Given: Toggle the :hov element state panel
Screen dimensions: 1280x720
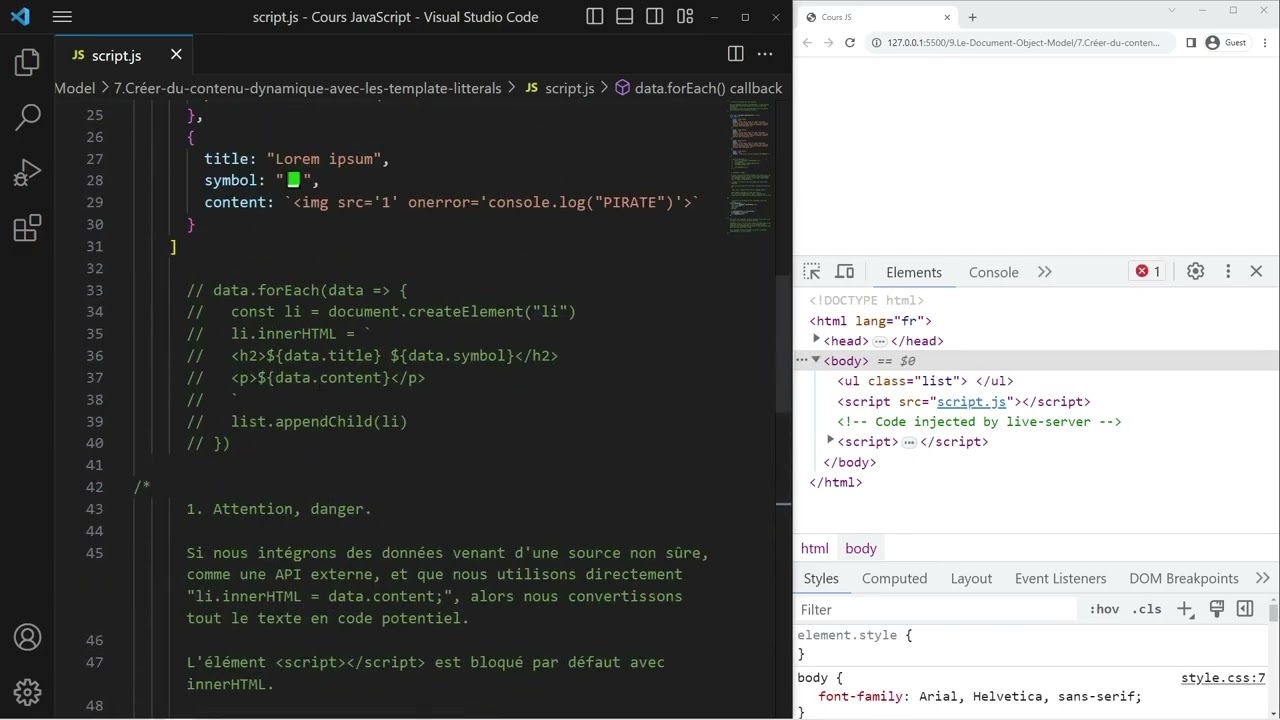Looking at the screenshot, I should click(x=1105, y=609).
